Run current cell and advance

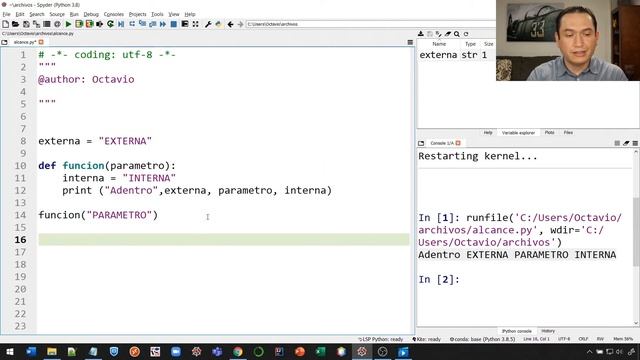pyautogui.click(x=89, y=24)
